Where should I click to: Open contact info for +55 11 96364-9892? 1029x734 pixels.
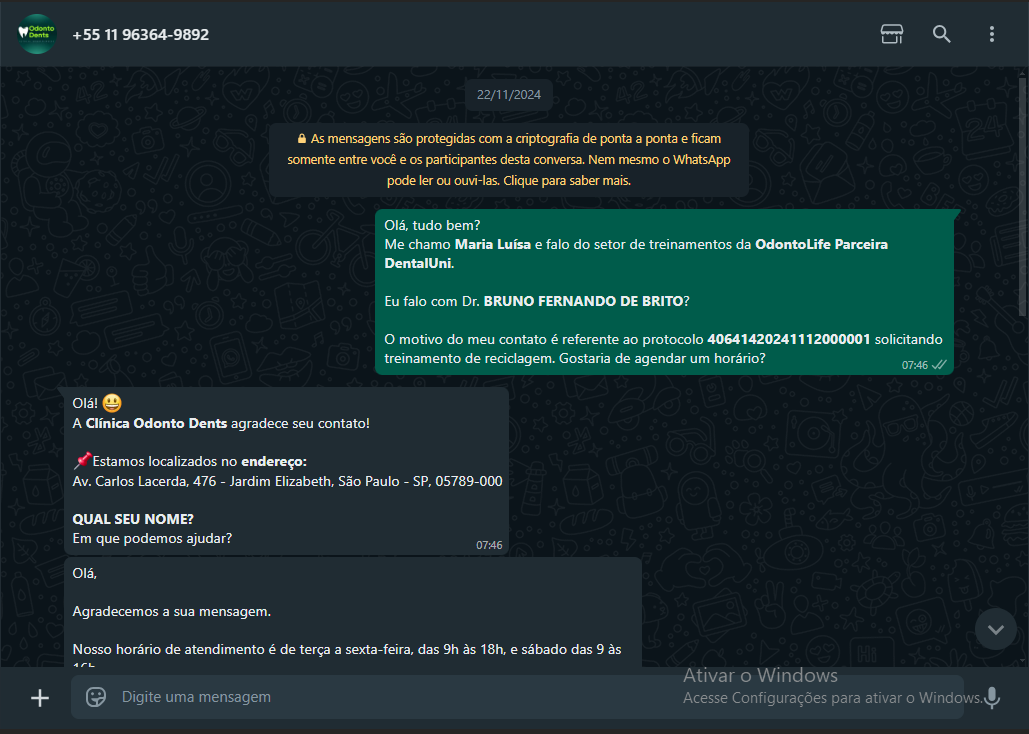(x=140, y=35)
